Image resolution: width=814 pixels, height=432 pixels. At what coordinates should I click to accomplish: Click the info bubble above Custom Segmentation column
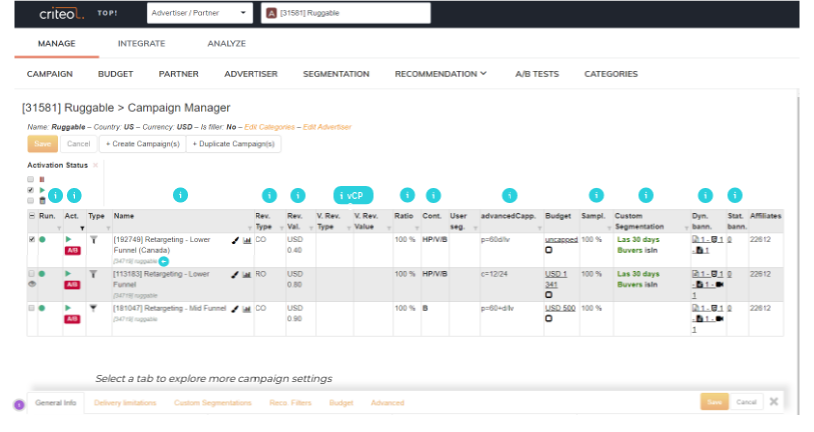coord(646,195)
